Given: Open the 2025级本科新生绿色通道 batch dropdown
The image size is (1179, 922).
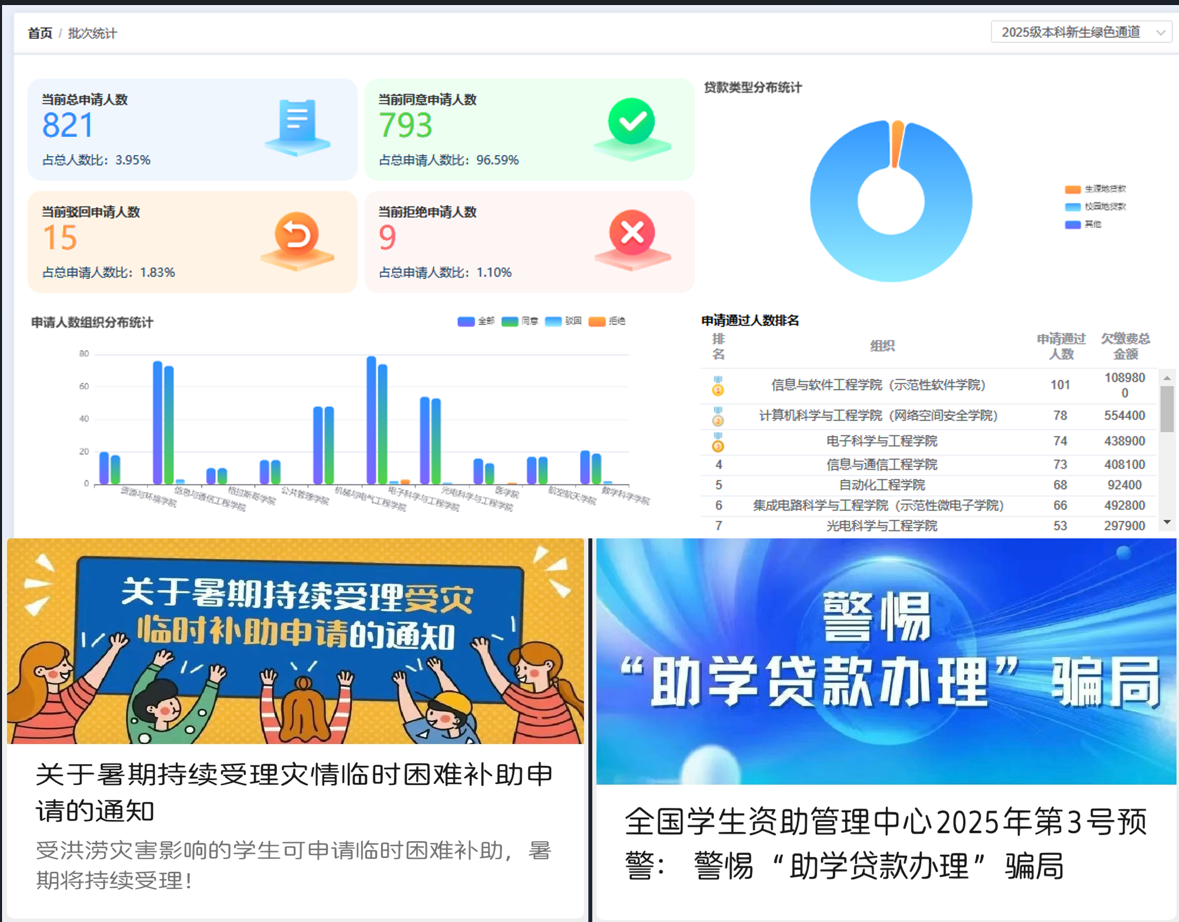Looking at the screenshot, I should (x=1081, y=32).
